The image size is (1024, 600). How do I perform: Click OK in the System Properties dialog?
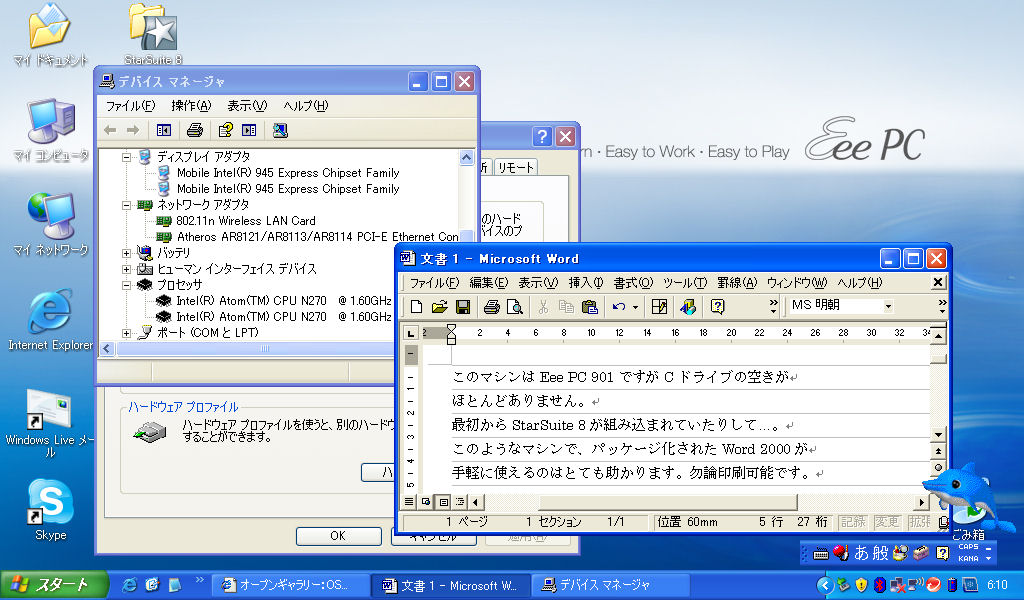[338, 536]
